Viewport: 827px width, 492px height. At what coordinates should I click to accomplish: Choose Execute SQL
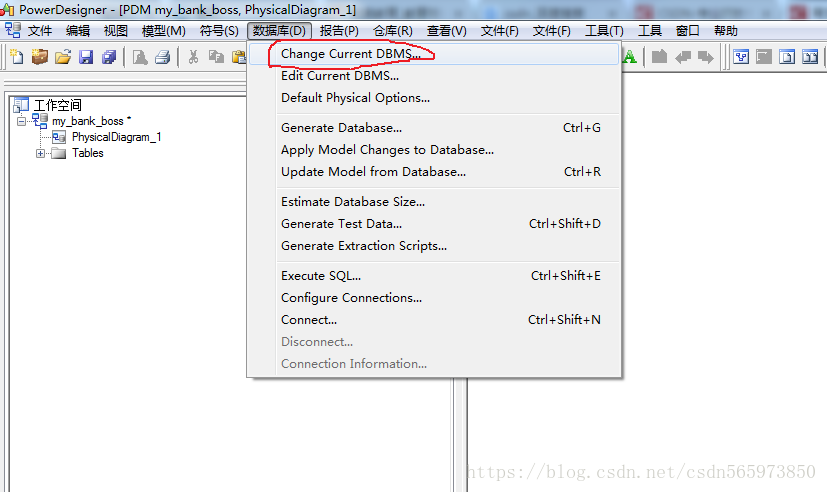point(433,276)
